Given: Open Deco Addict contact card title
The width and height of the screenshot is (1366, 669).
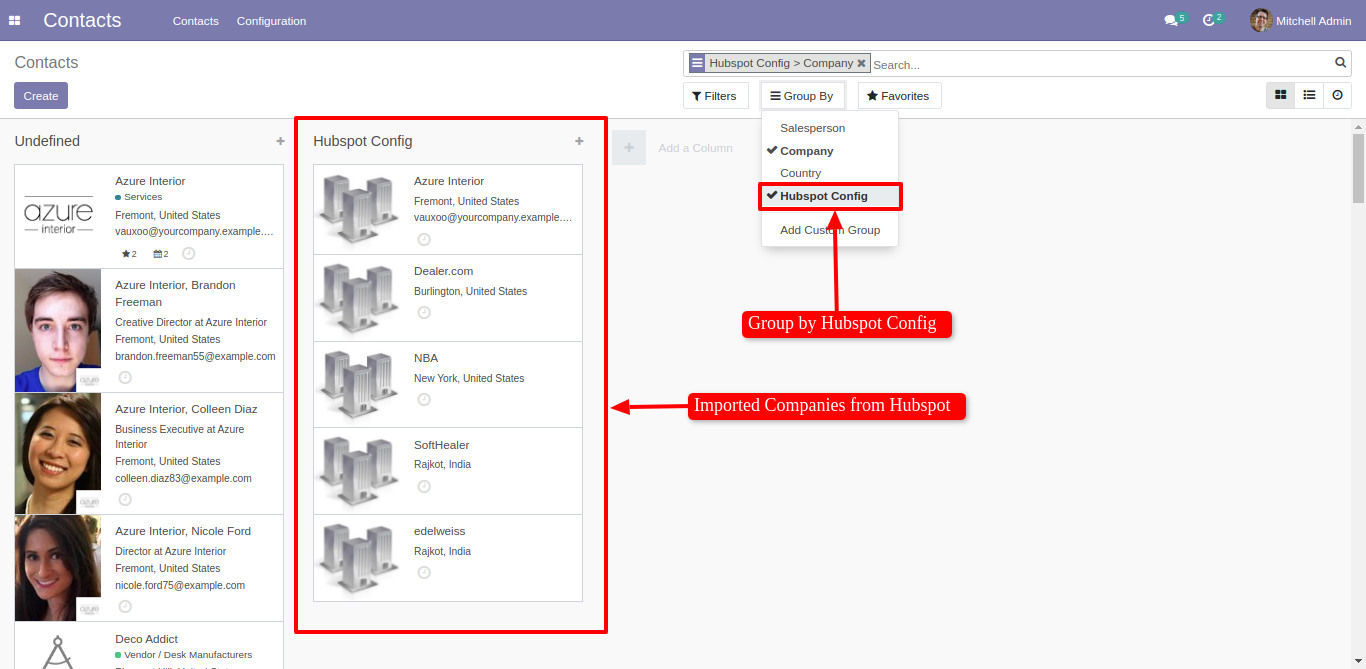Looking at the screenshot, I should [146, 639].
